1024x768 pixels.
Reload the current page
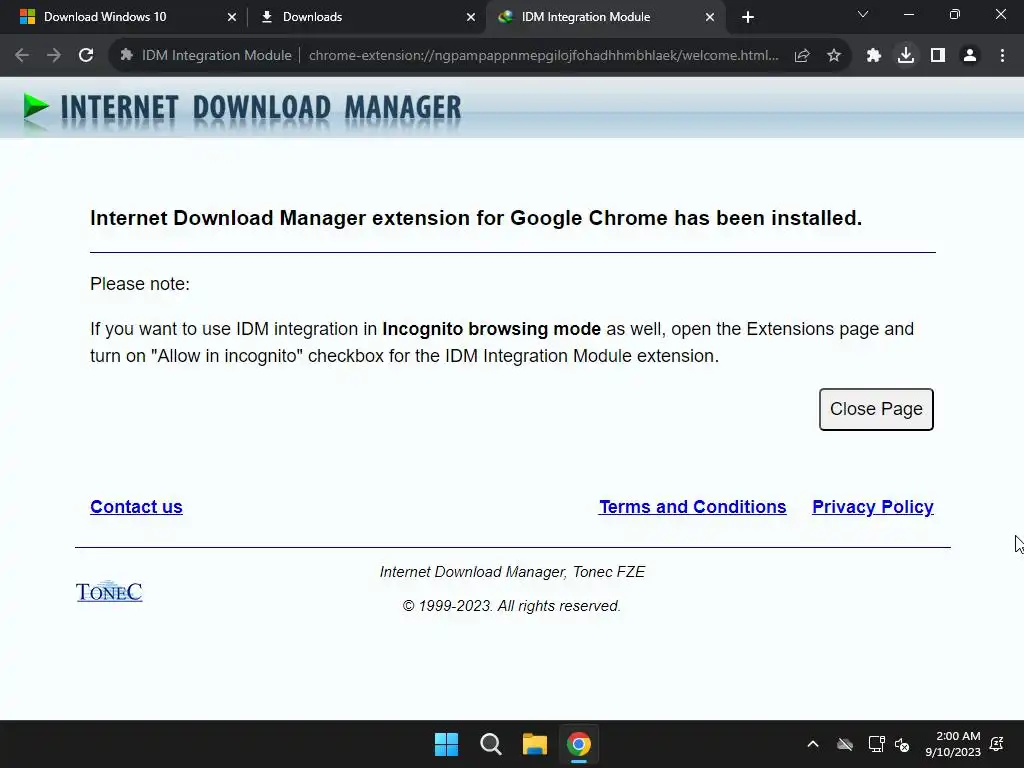[86, 56]
